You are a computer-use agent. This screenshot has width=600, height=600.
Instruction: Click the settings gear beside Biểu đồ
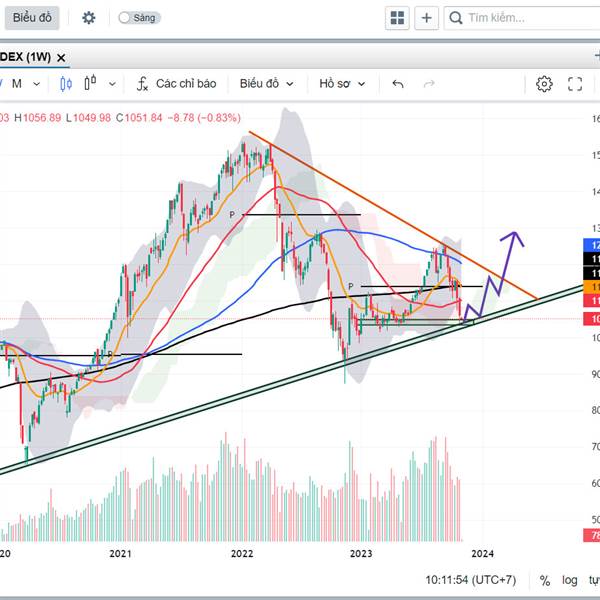pos(88,18)
